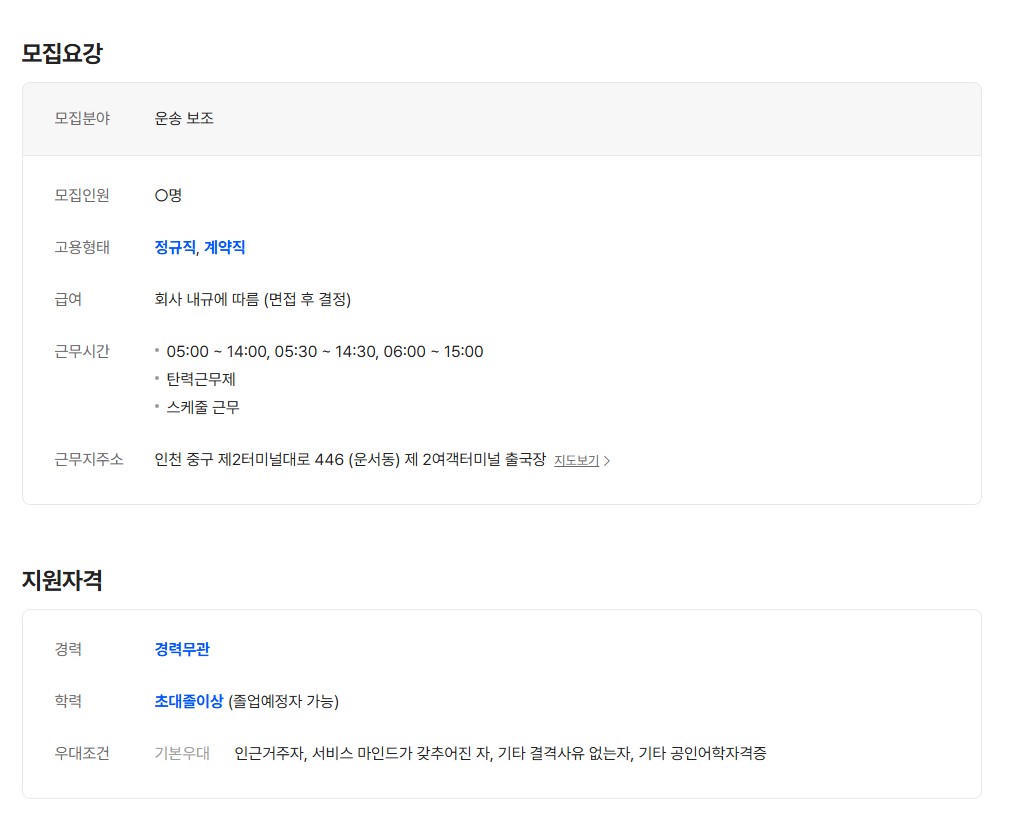Click the 모집인원 row label

pyautogui.click(x=82, y=195)
